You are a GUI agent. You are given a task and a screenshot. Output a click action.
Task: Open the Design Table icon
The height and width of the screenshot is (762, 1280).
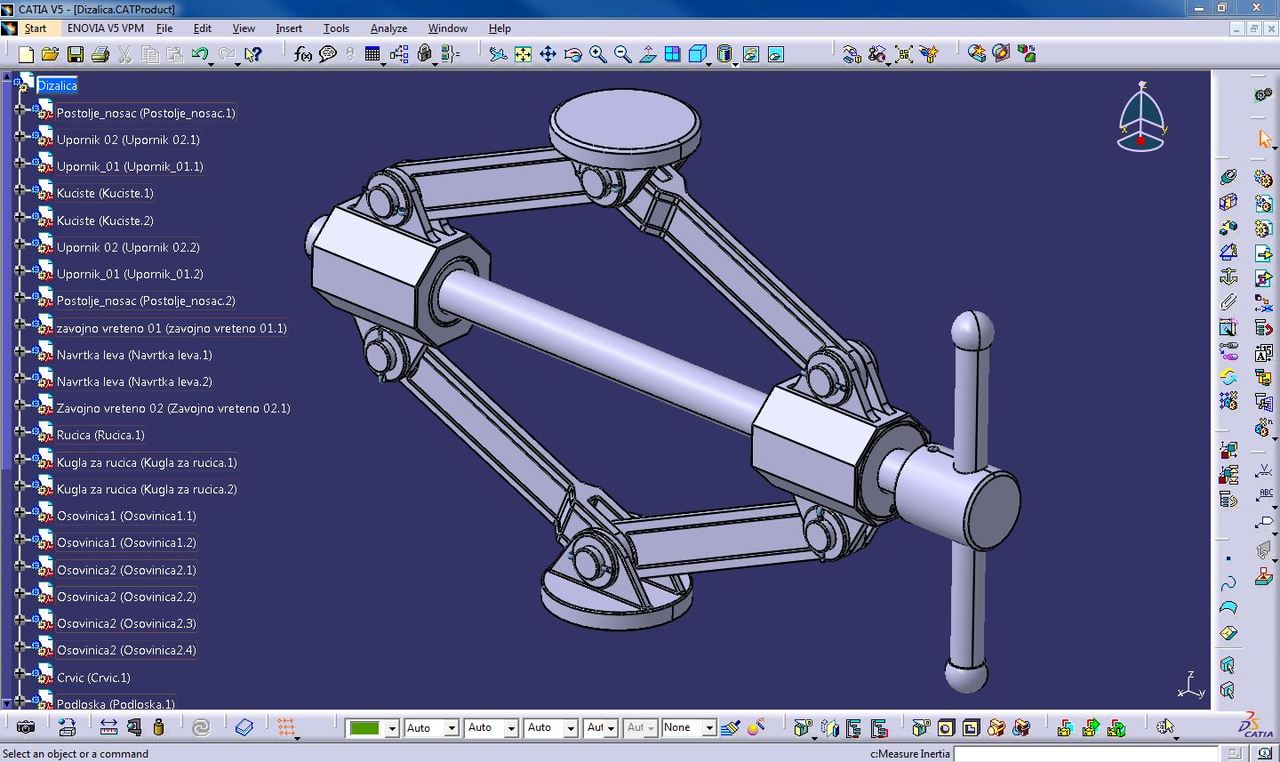coord(372,54)
